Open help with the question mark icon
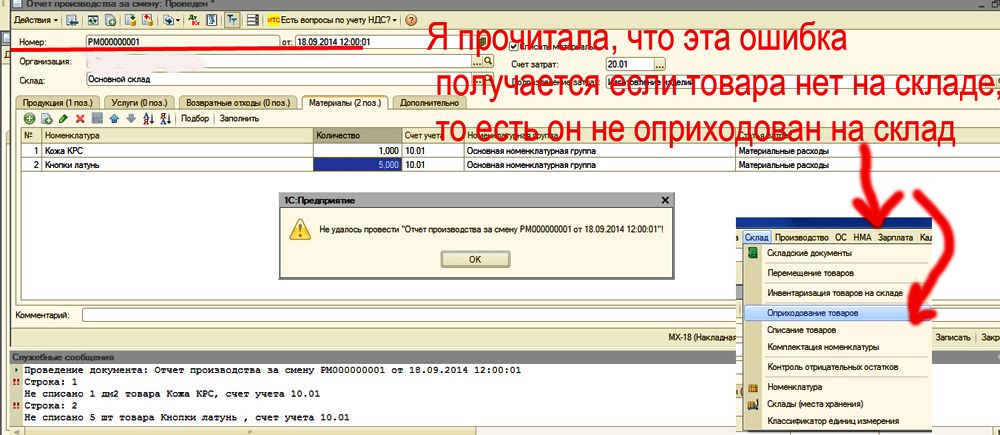This screenshot has height=435, width=1000. (411, 20)
